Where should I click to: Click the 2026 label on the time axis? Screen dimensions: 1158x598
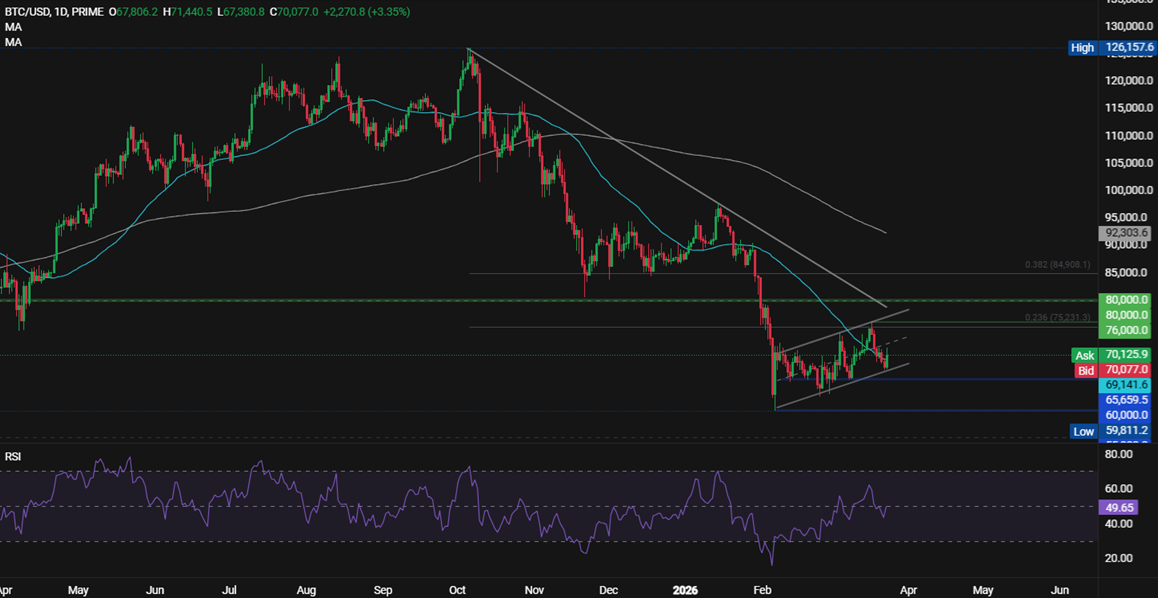point(685,590)
